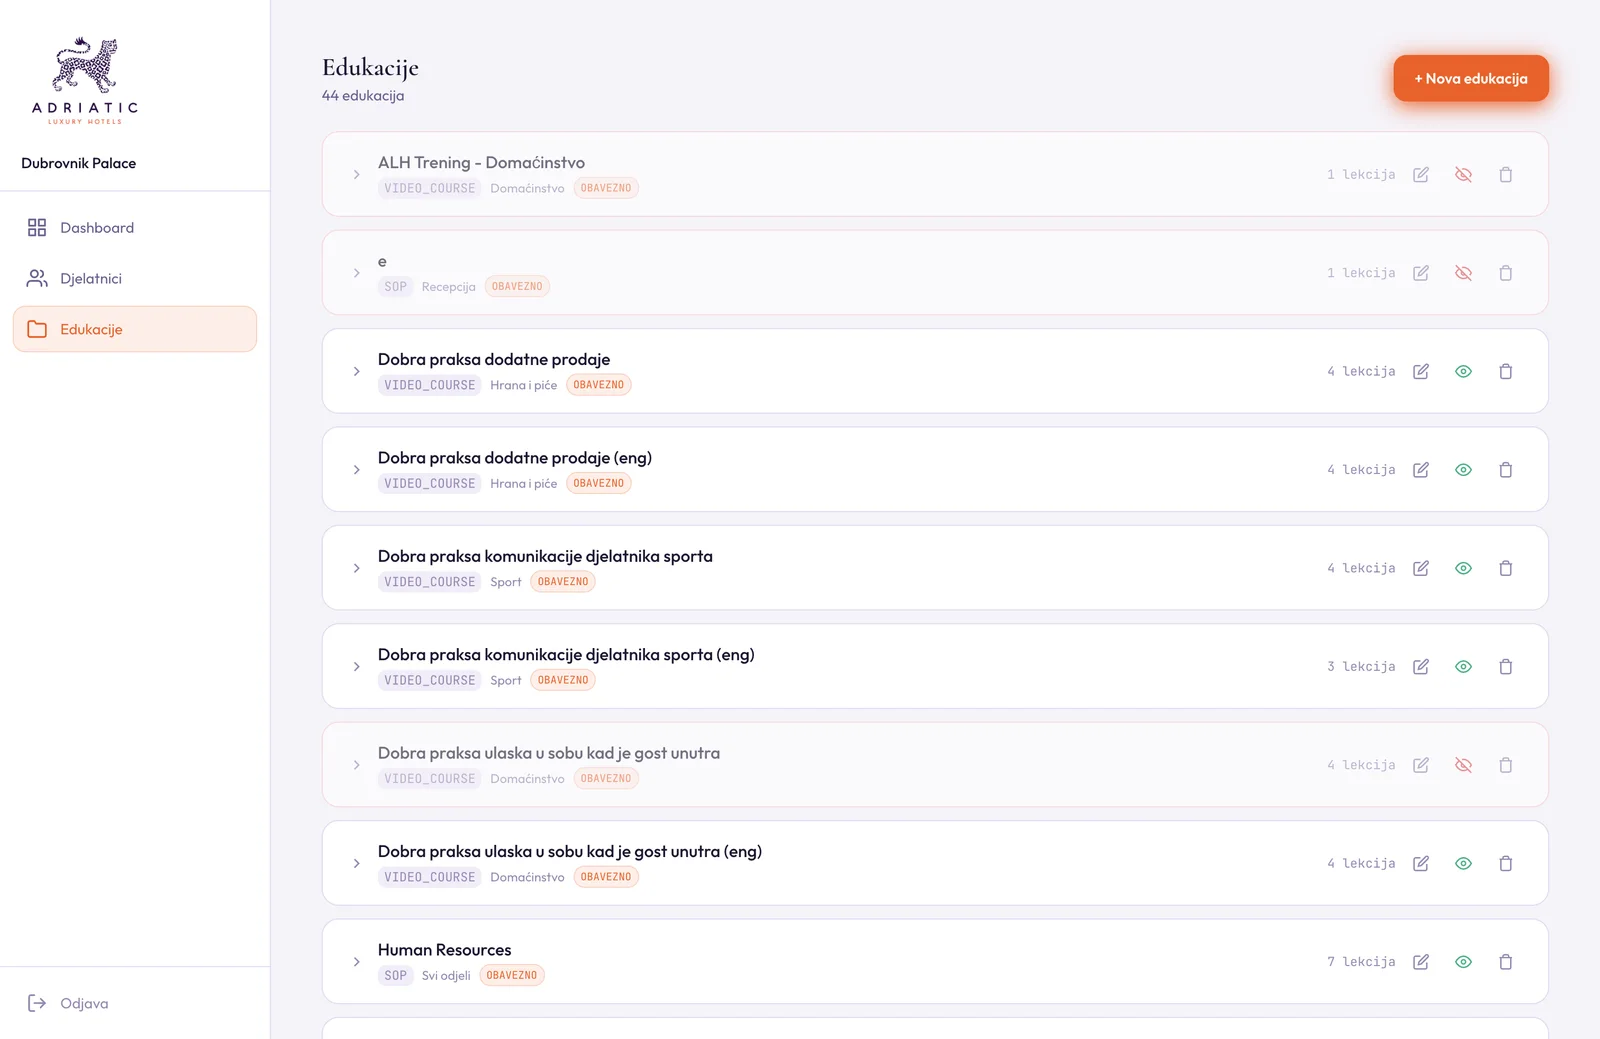
Task: Go to Djelatnici section
Action: point(135,279)
